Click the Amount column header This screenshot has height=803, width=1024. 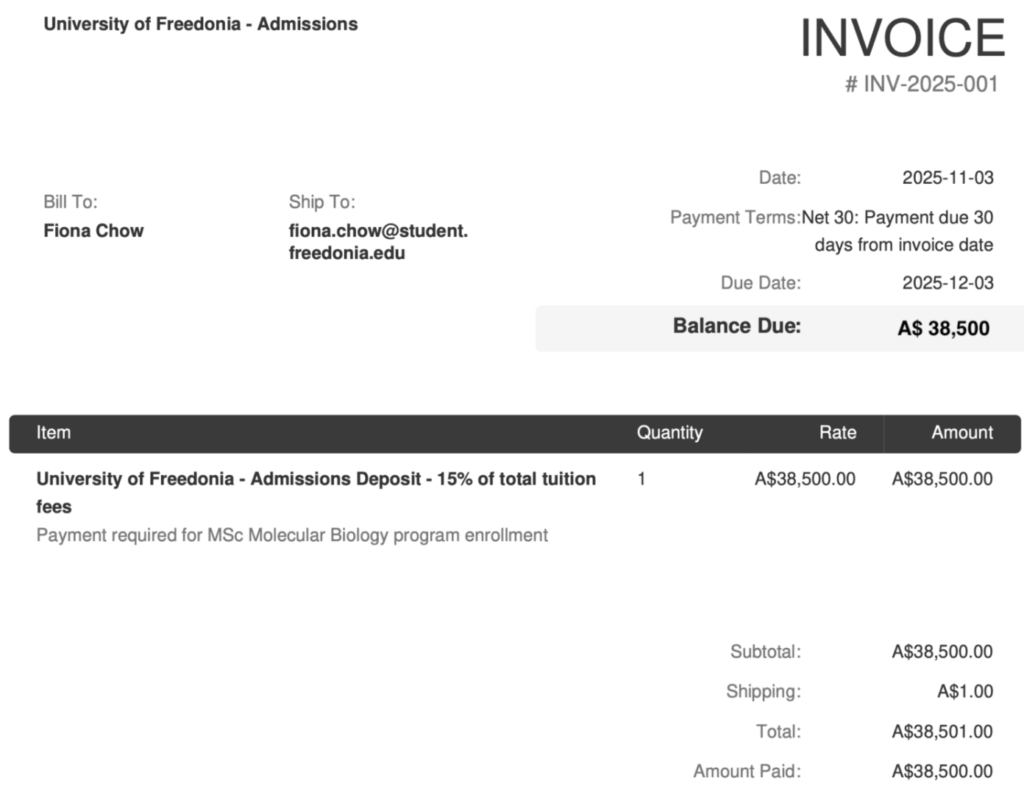[962, 433]
